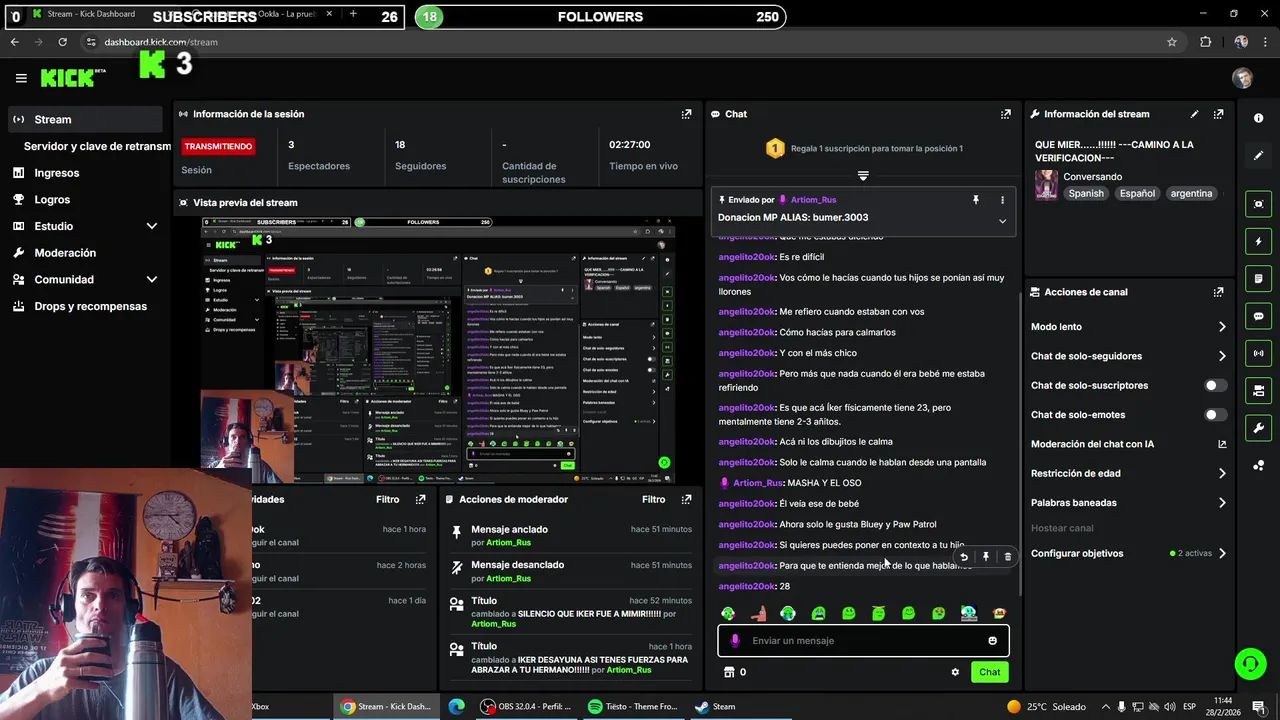Click the argentina tag chip
This screenshot has height=720, width=1280.
coord(1191,193)
